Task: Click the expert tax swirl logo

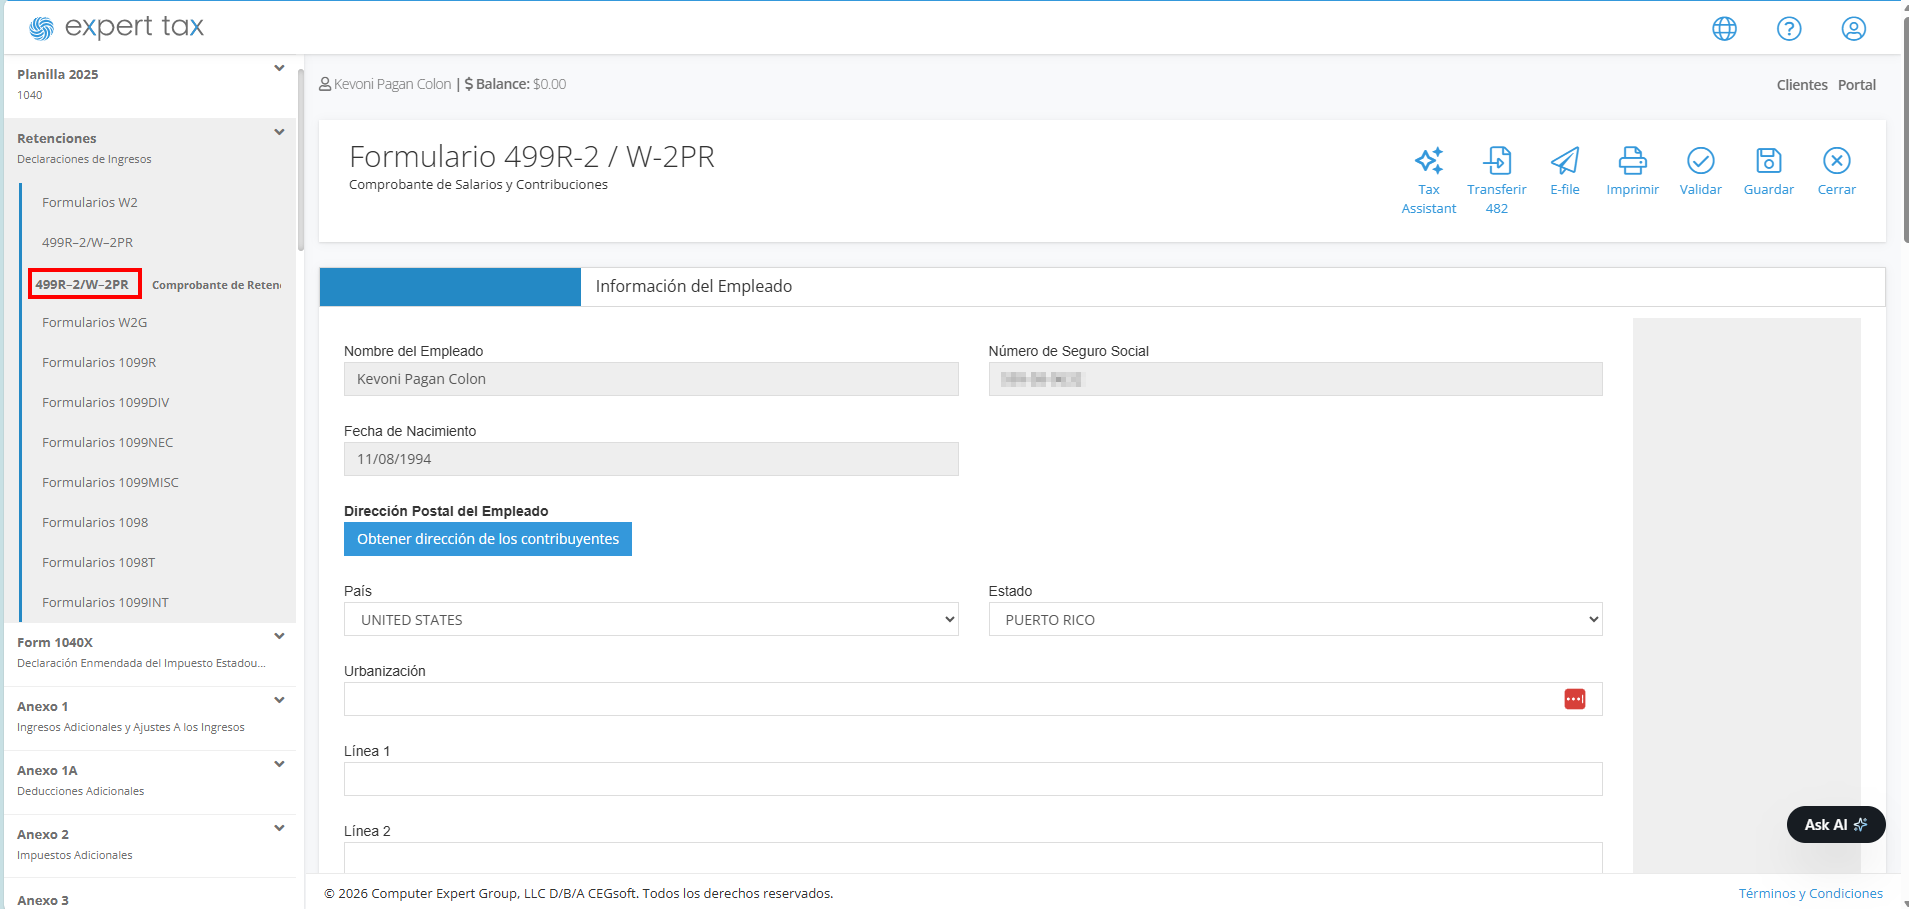Action: tap(41, 28)
